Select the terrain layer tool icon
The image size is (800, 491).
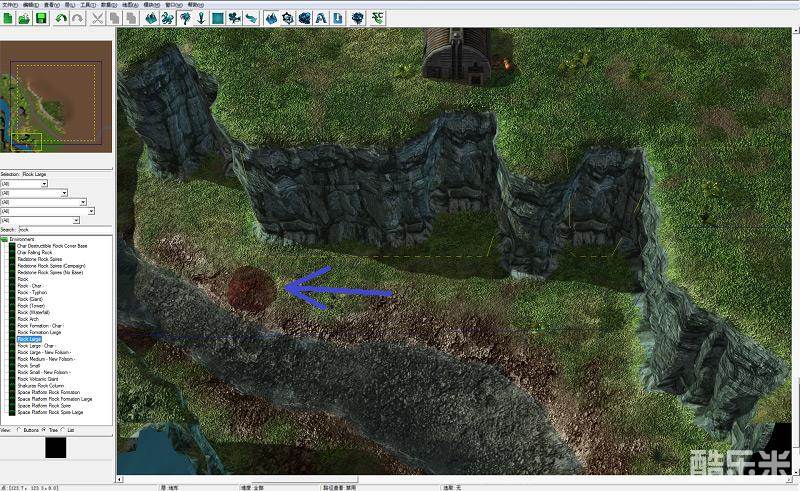150,18
